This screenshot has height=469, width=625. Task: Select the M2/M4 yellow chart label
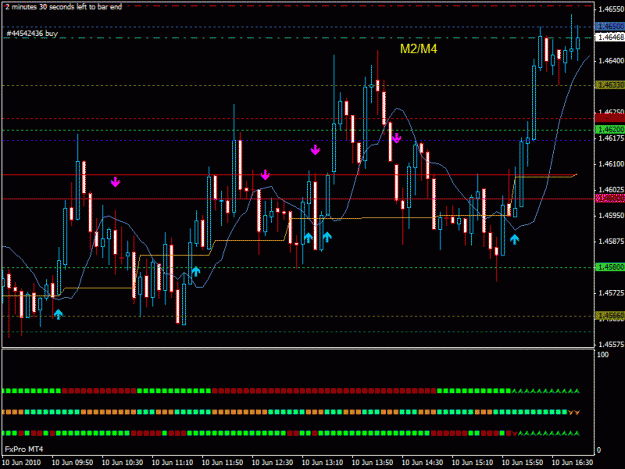tap(419, 49)
